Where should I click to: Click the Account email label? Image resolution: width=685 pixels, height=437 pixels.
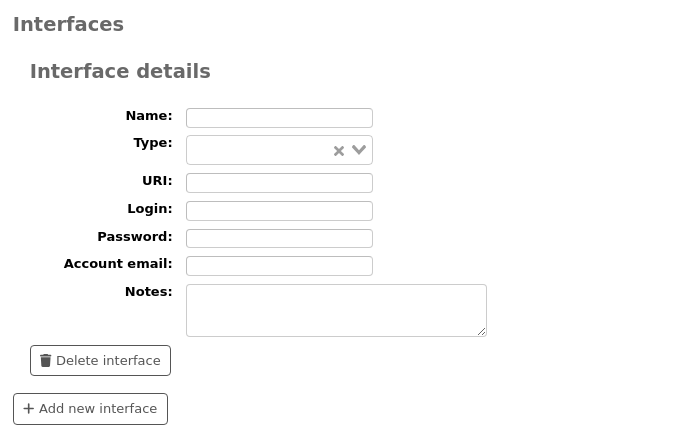coord(118,264)
